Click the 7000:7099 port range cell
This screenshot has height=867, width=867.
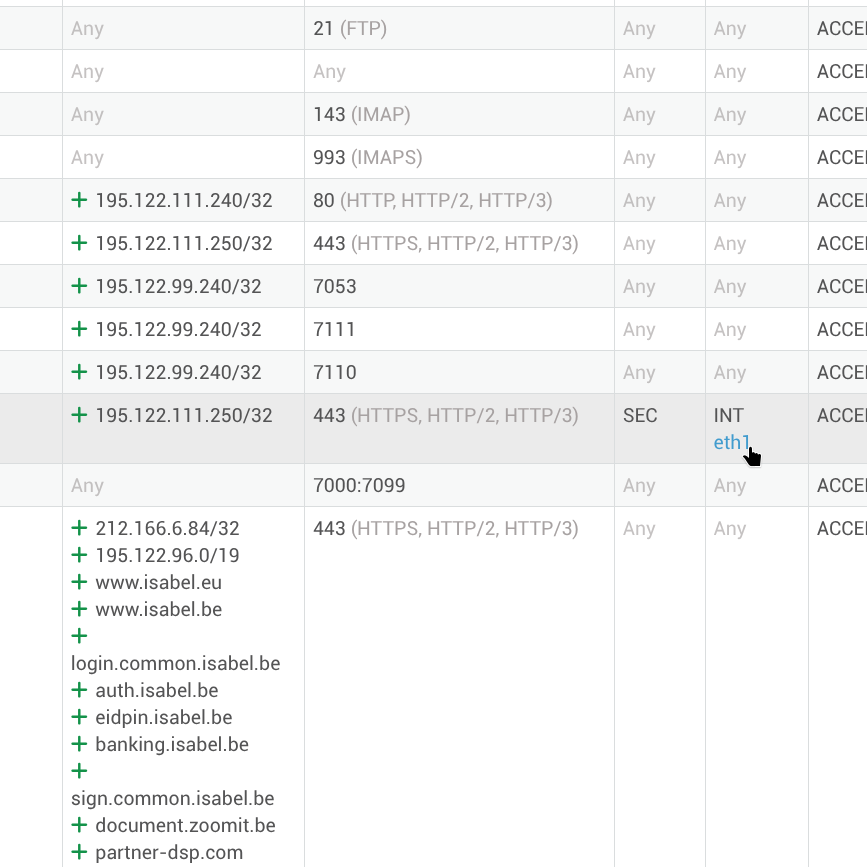[x=359, y=486]
